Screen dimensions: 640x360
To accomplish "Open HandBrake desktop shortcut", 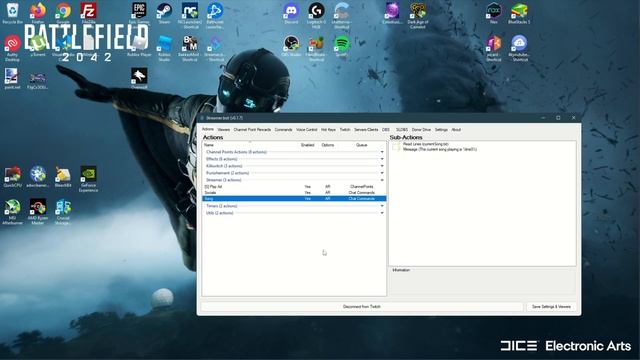I will pos(316,48).
